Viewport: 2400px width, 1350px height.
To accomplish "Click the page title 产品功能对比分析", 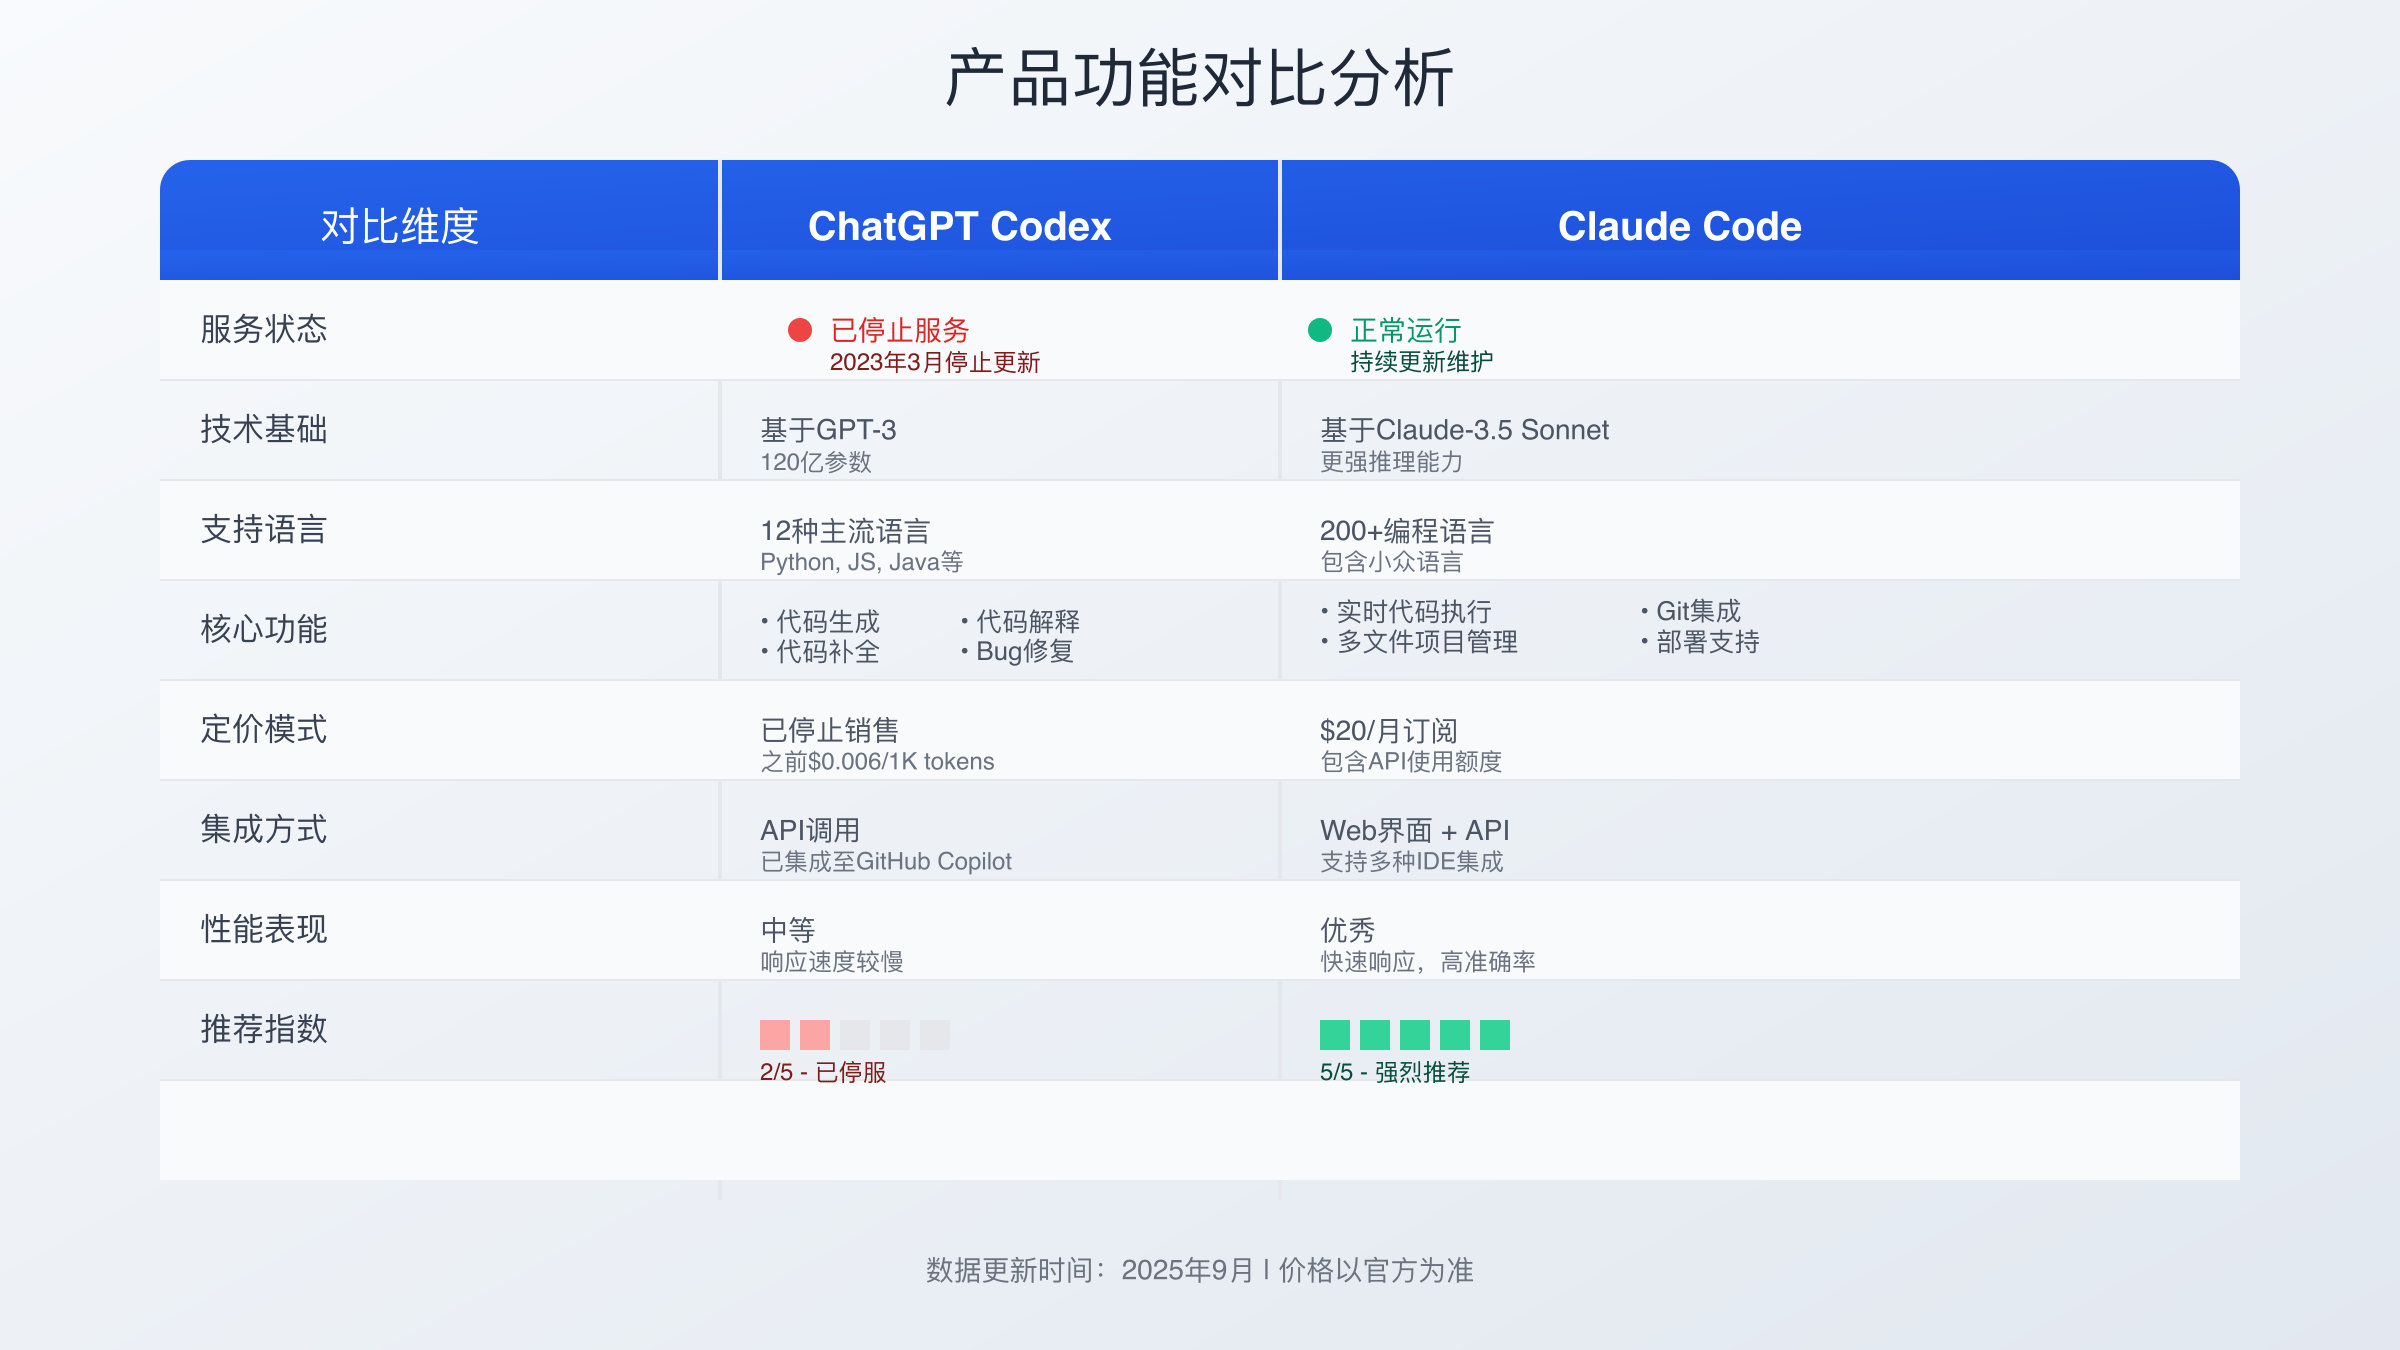I will click(1200, 78).
